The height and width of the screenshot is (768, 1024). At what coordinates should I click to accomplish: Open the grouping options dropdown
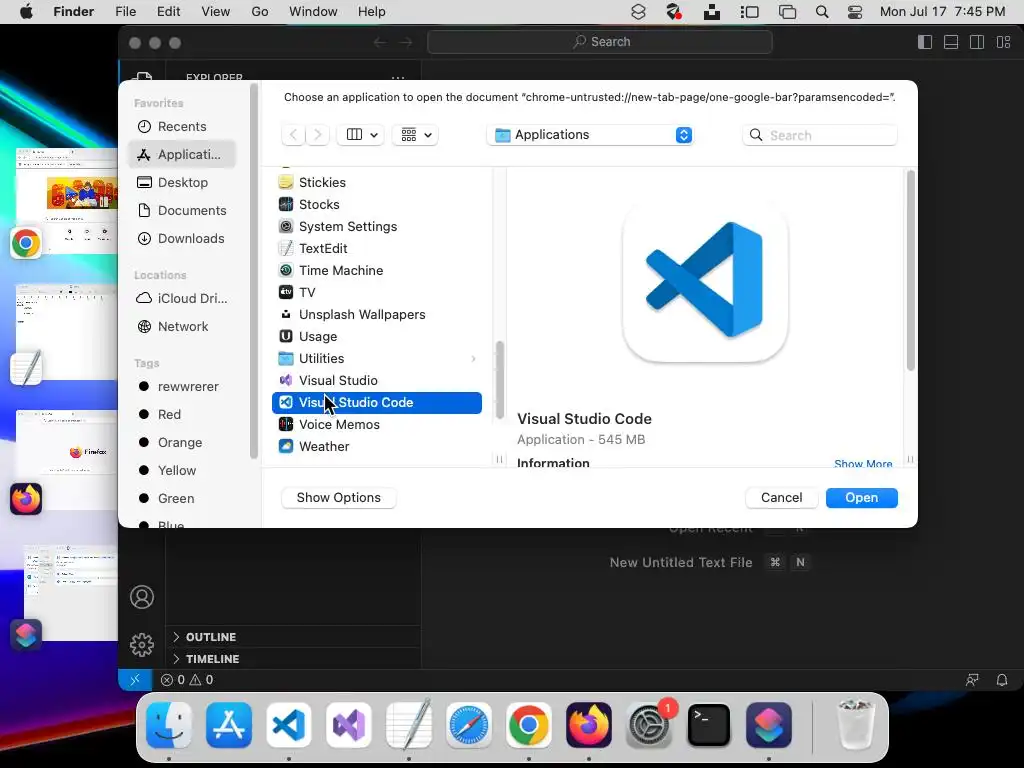[415, 135]
